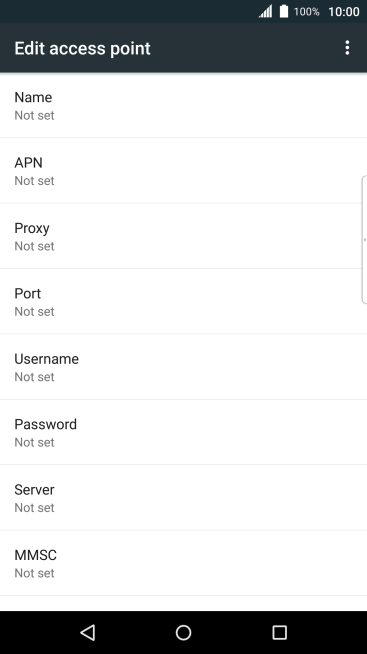Tap the Edit access point title
This screenshot has height=654, width=367.
pos(82,48)
